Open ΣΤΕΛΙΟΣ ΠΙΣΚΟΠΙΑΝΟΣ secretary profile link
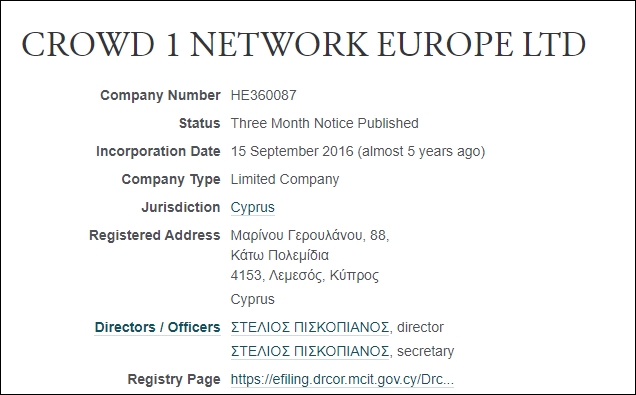The image size is (636, 395). pos(309,351)
